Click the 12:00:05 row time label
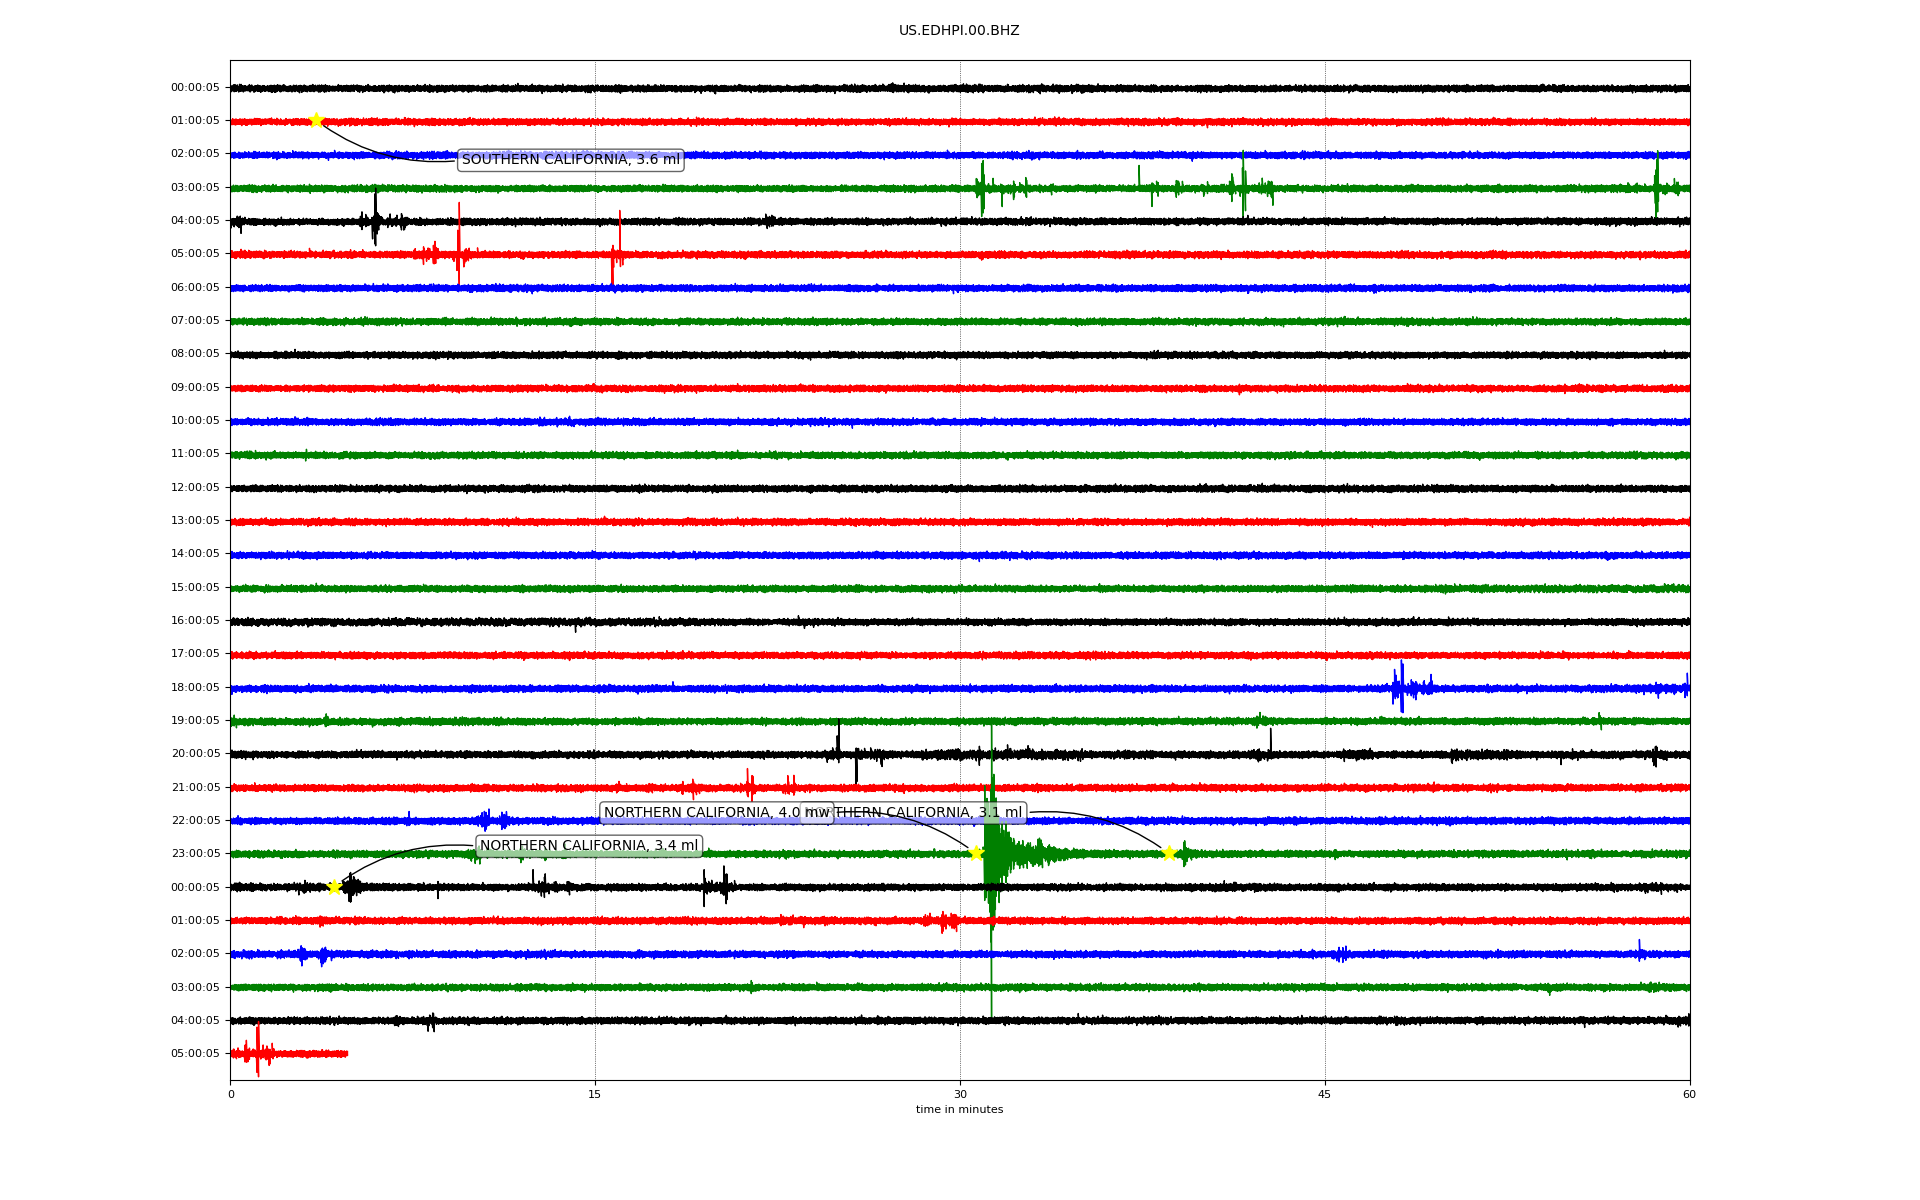The image size is (1920, 1200). click(195, 488)
